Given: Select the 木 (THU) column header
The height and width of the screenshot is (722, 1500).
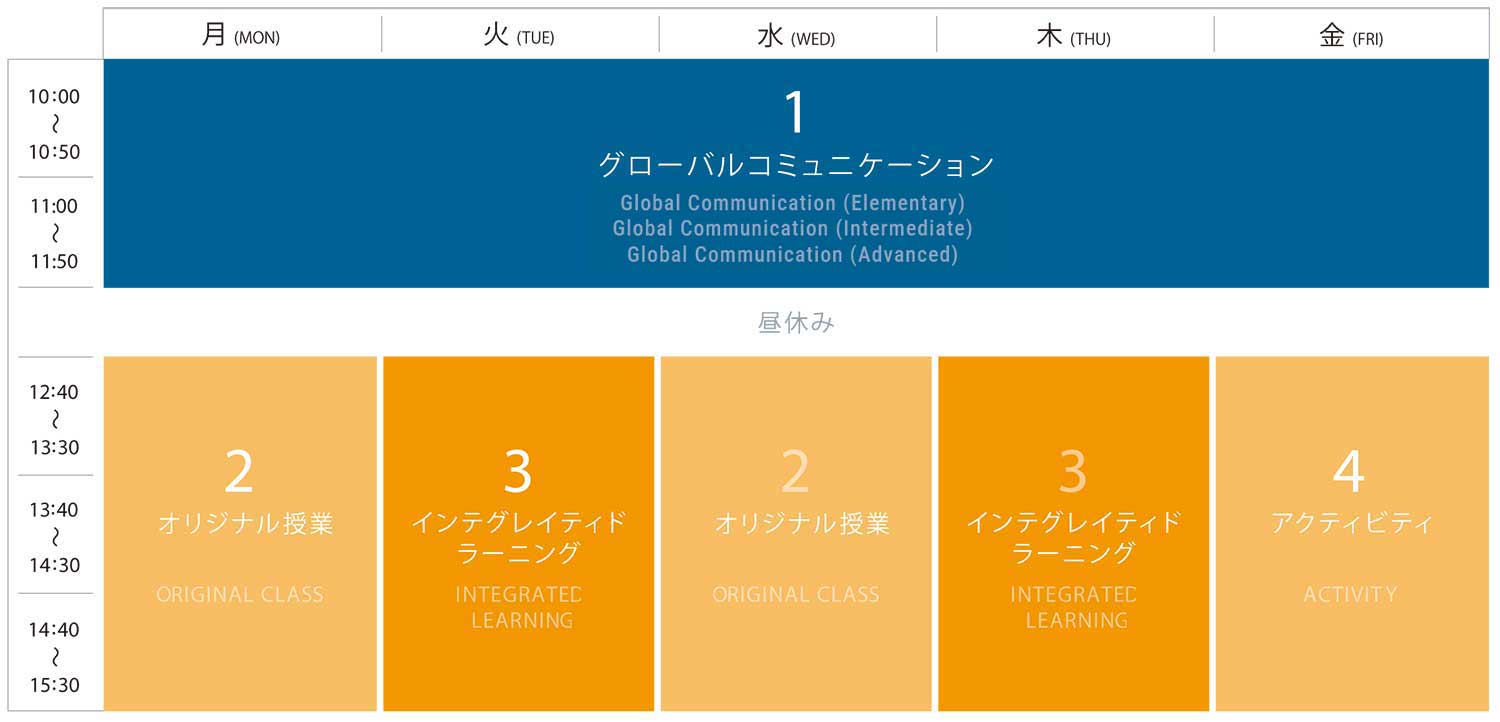Looking at the screenshot, I should click(1075, 34).
